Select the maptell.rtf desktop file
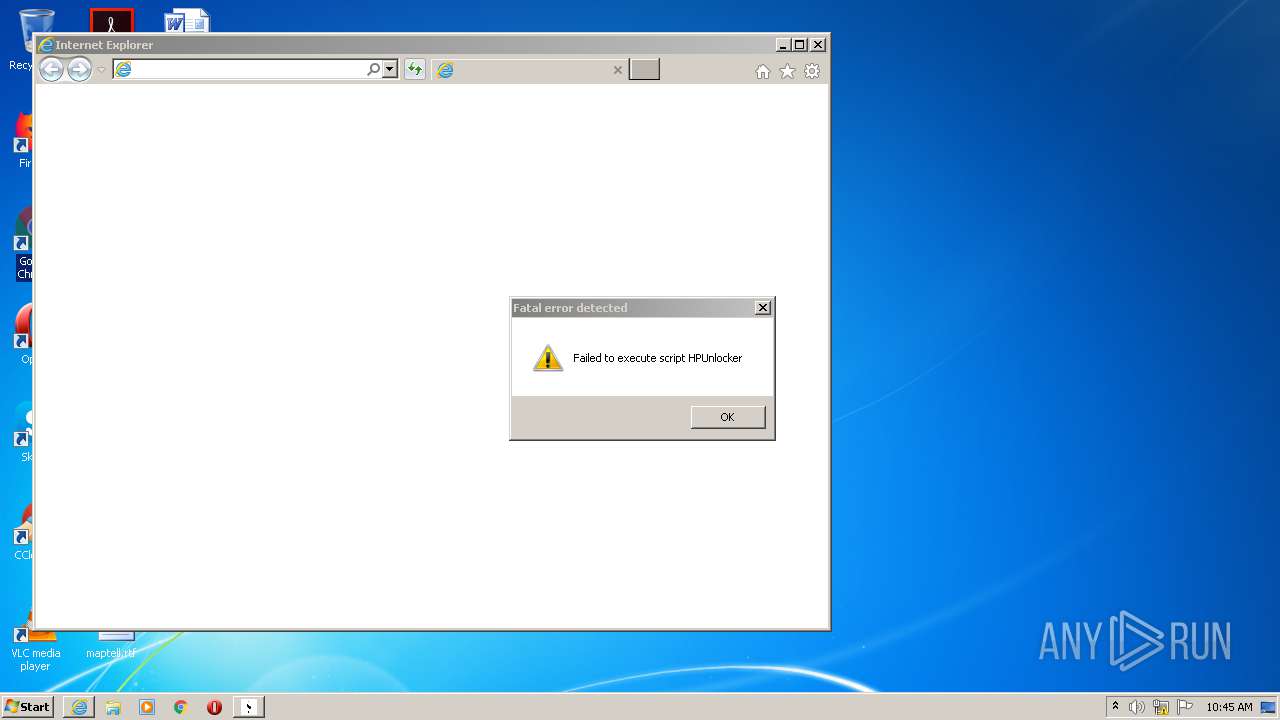Image resolution: width=1280 pixels, height=720 pixels. coord(111,645)
